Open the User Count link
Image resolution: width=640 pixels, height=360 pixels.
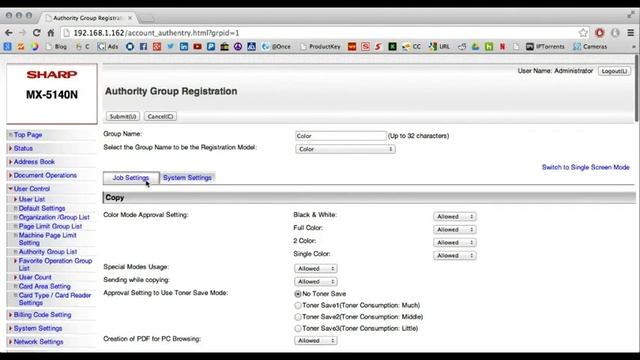click(35, 277)
